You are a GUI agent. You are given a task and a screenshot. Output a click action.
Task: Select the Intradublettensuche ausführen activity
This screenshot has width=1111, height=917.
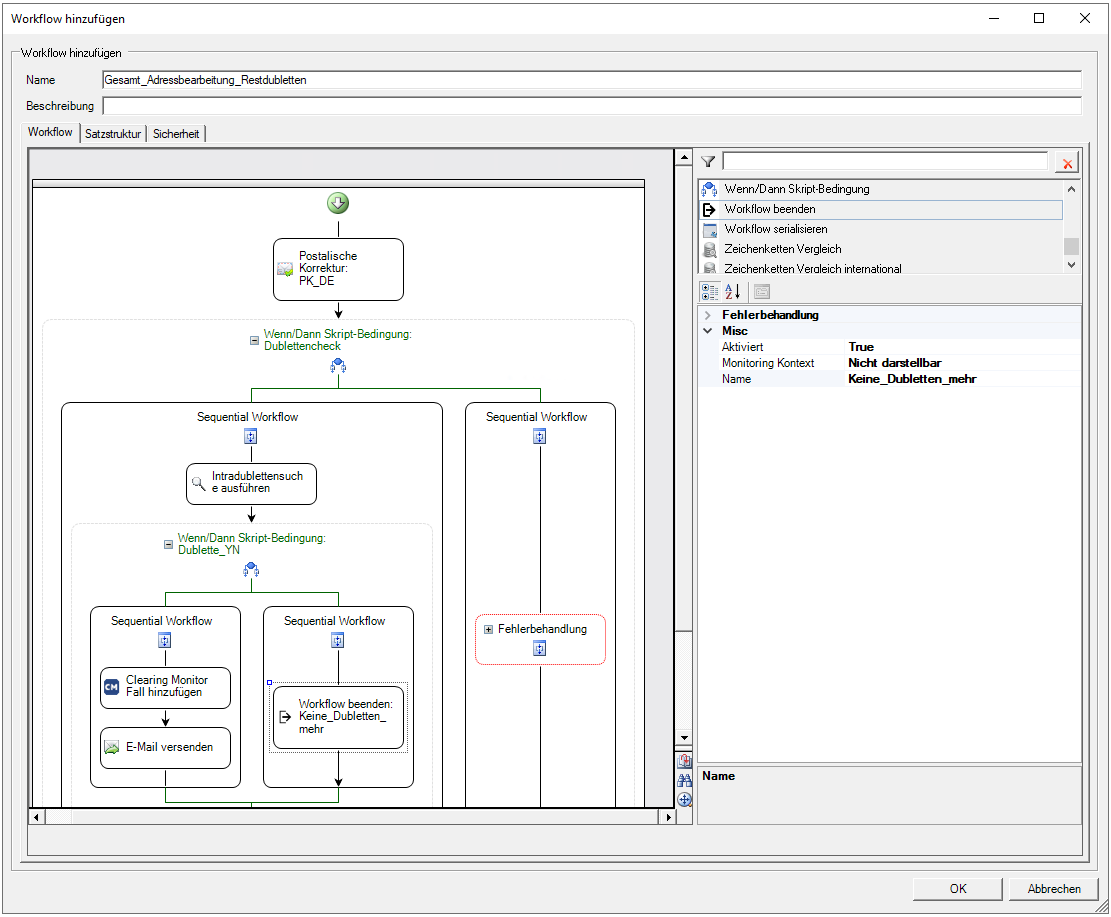pyautogui.click(x=251, y=484)
